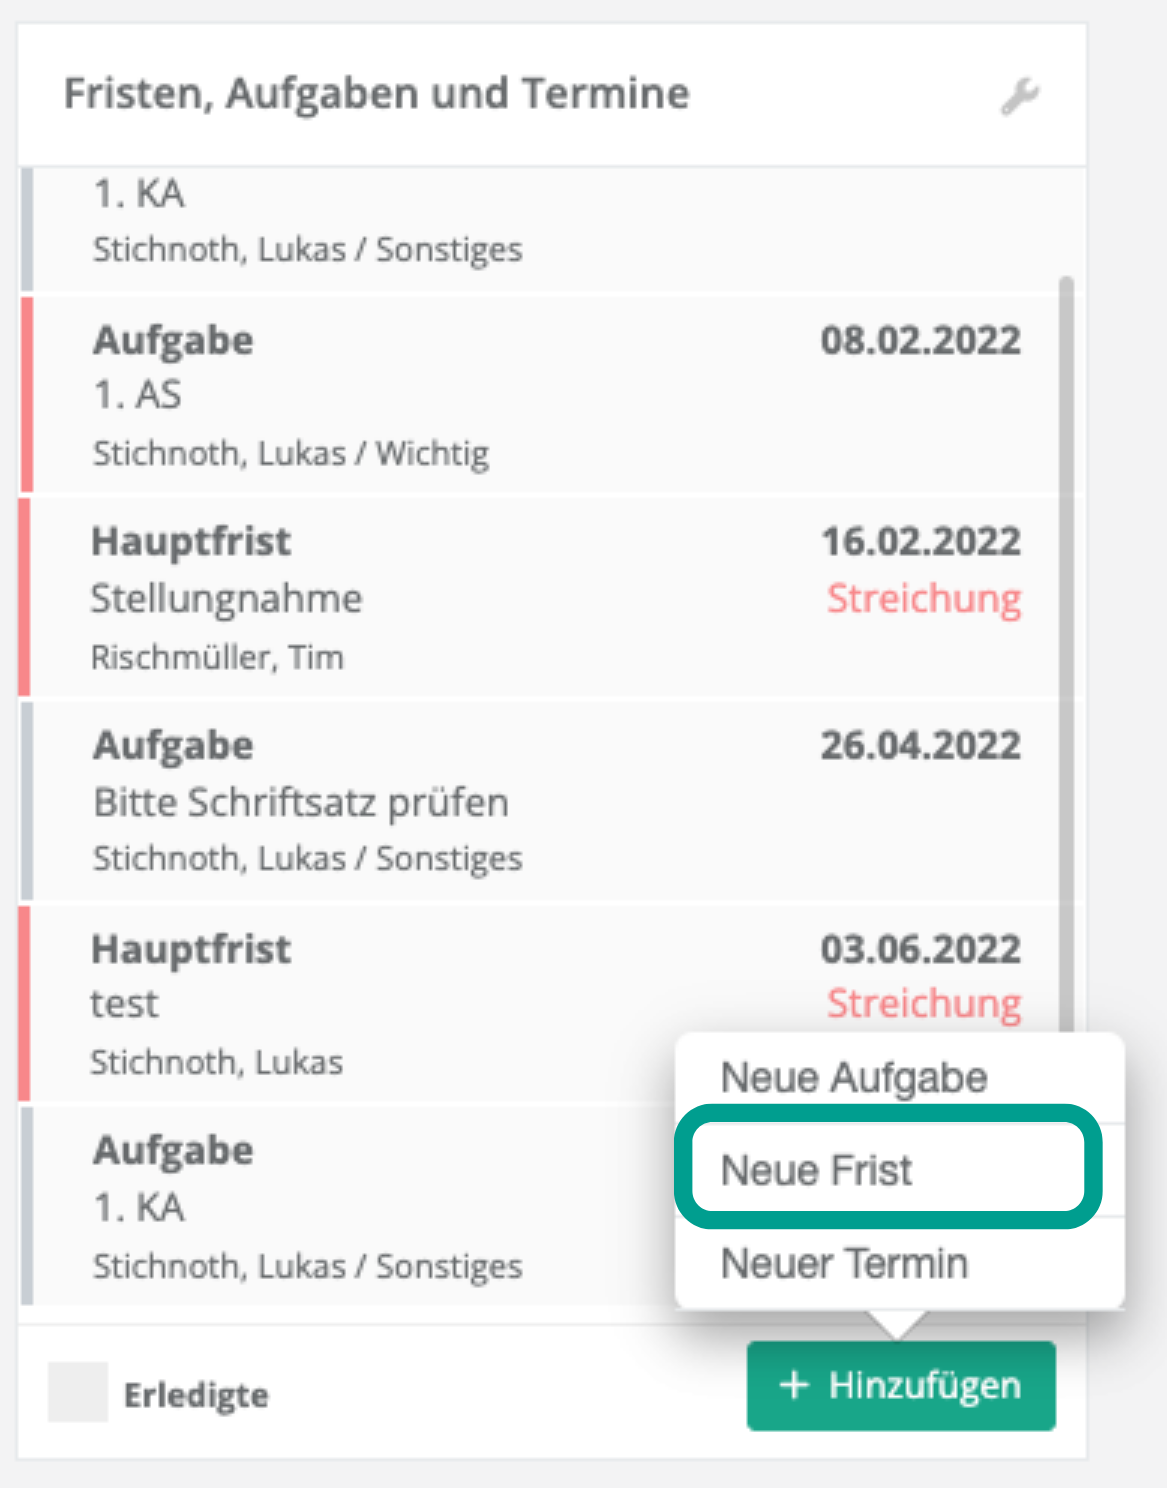This screenshot has width=1167, height=1488.
Task: Open the Hauptfrist Stellungnahme entry
Action: [400, 598]
